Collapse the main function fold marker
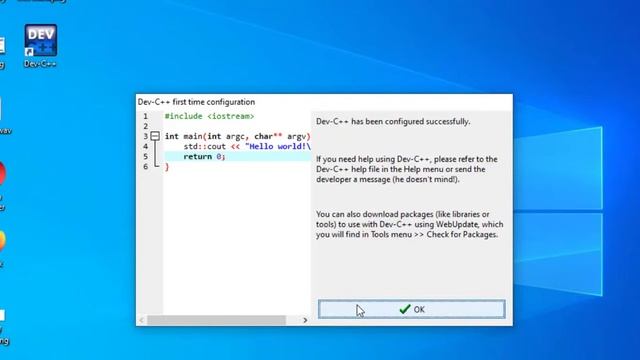 [x=155, y=136]
